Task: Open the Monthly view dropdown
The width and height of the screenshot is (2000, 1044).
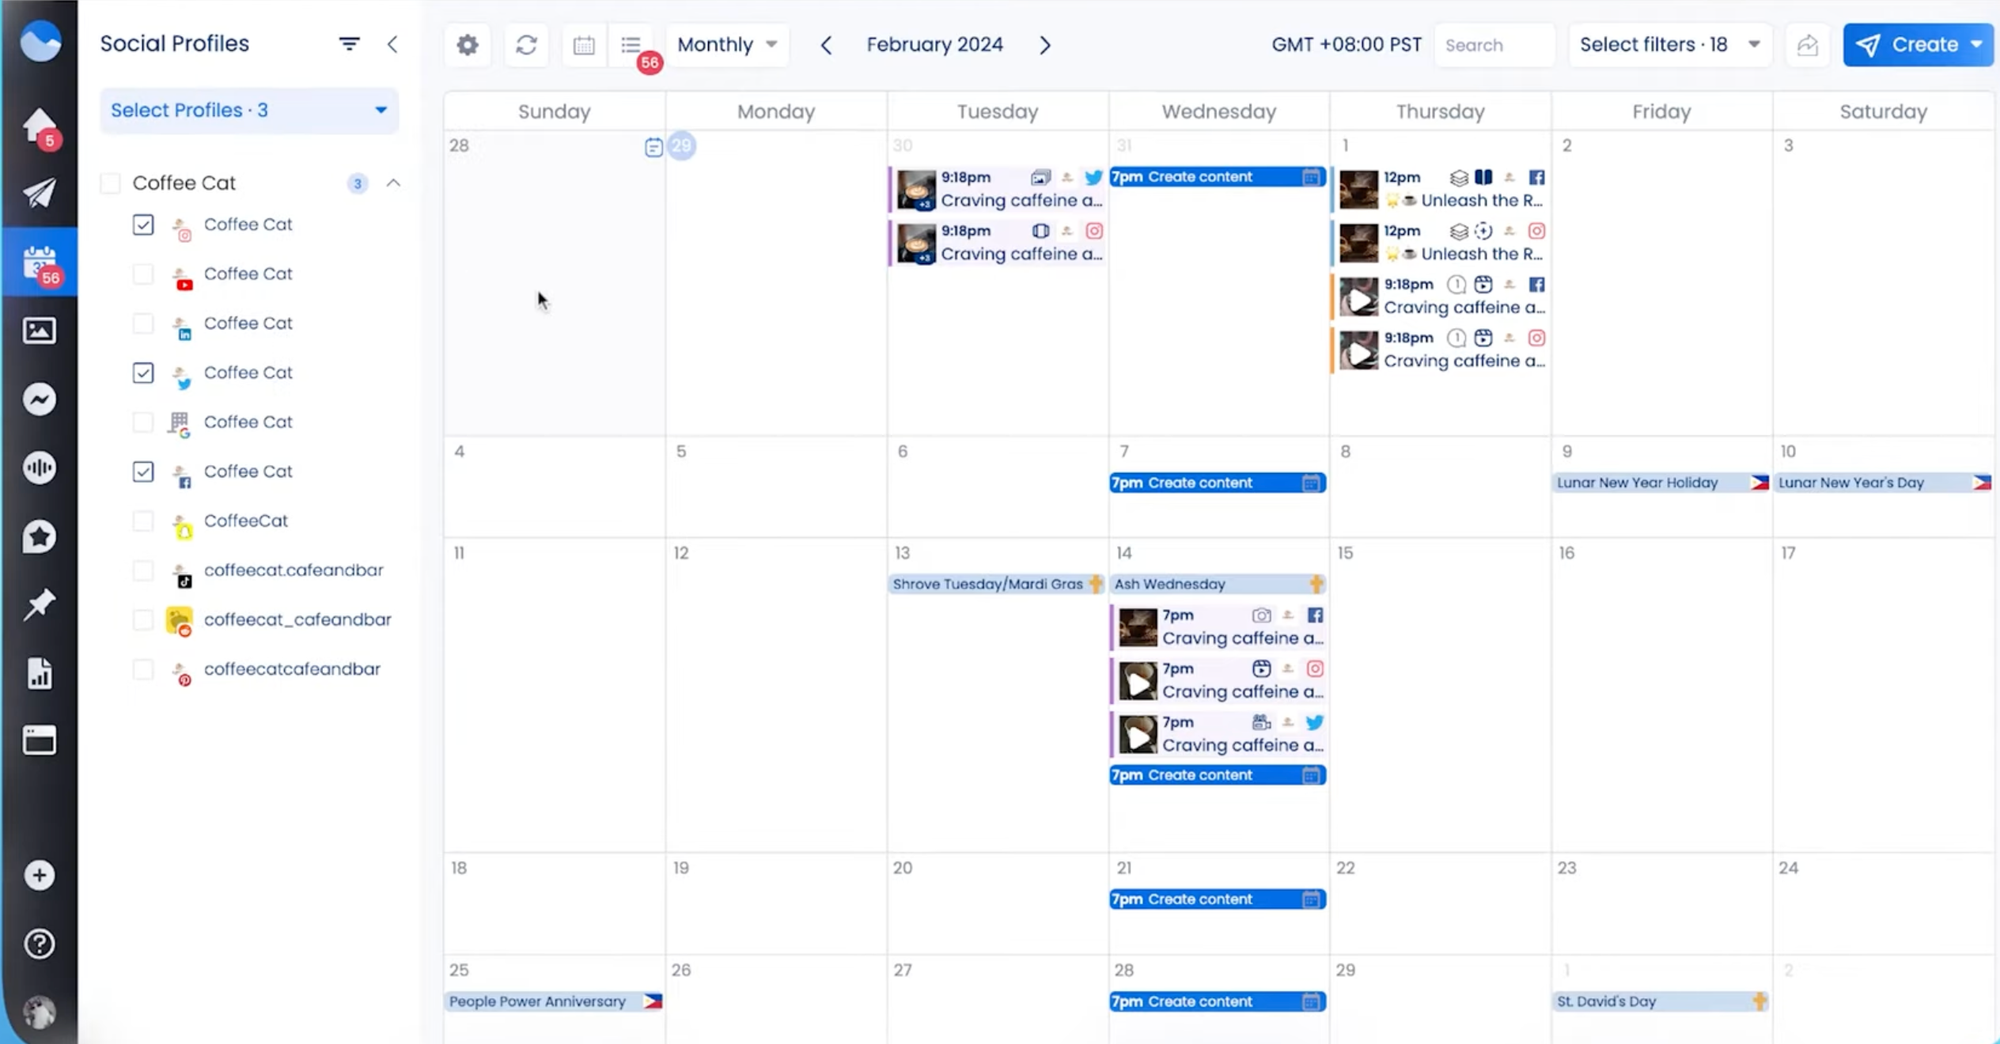Action: pyautogui.click(x=727, y=45)
